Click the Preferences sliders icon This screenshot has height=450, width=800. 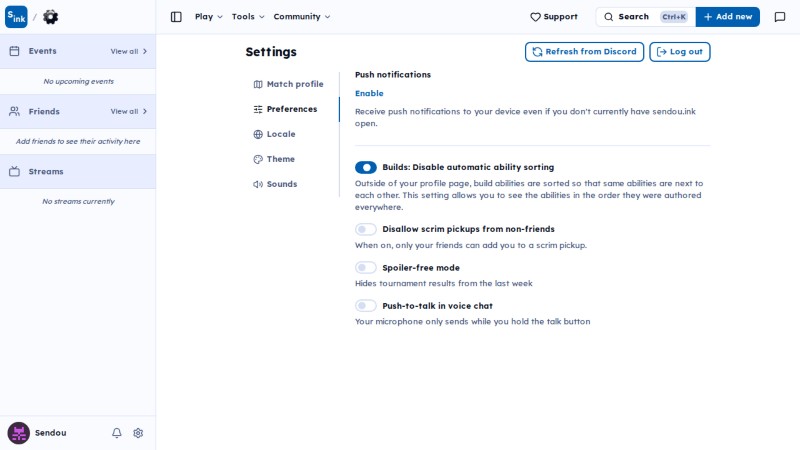258,109
